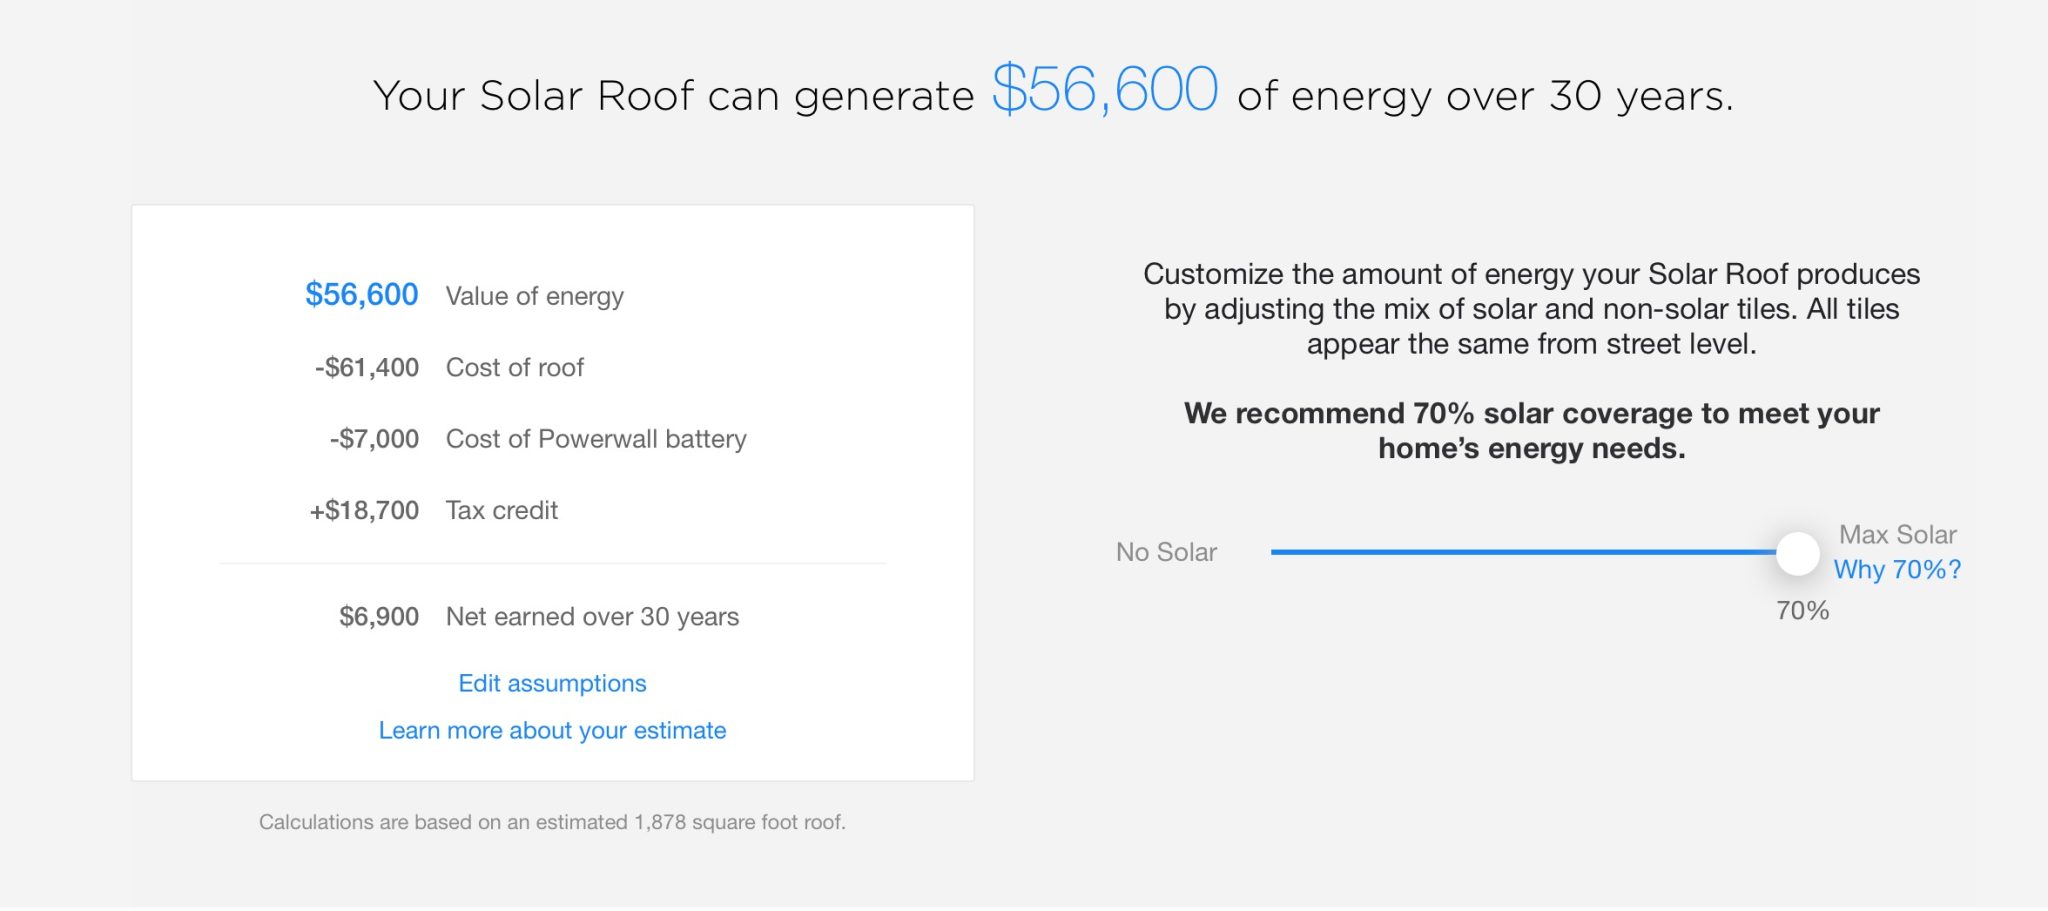
Task: Click the Why 70%? link
Action: pyautogui.click(x=1897, y=569)
